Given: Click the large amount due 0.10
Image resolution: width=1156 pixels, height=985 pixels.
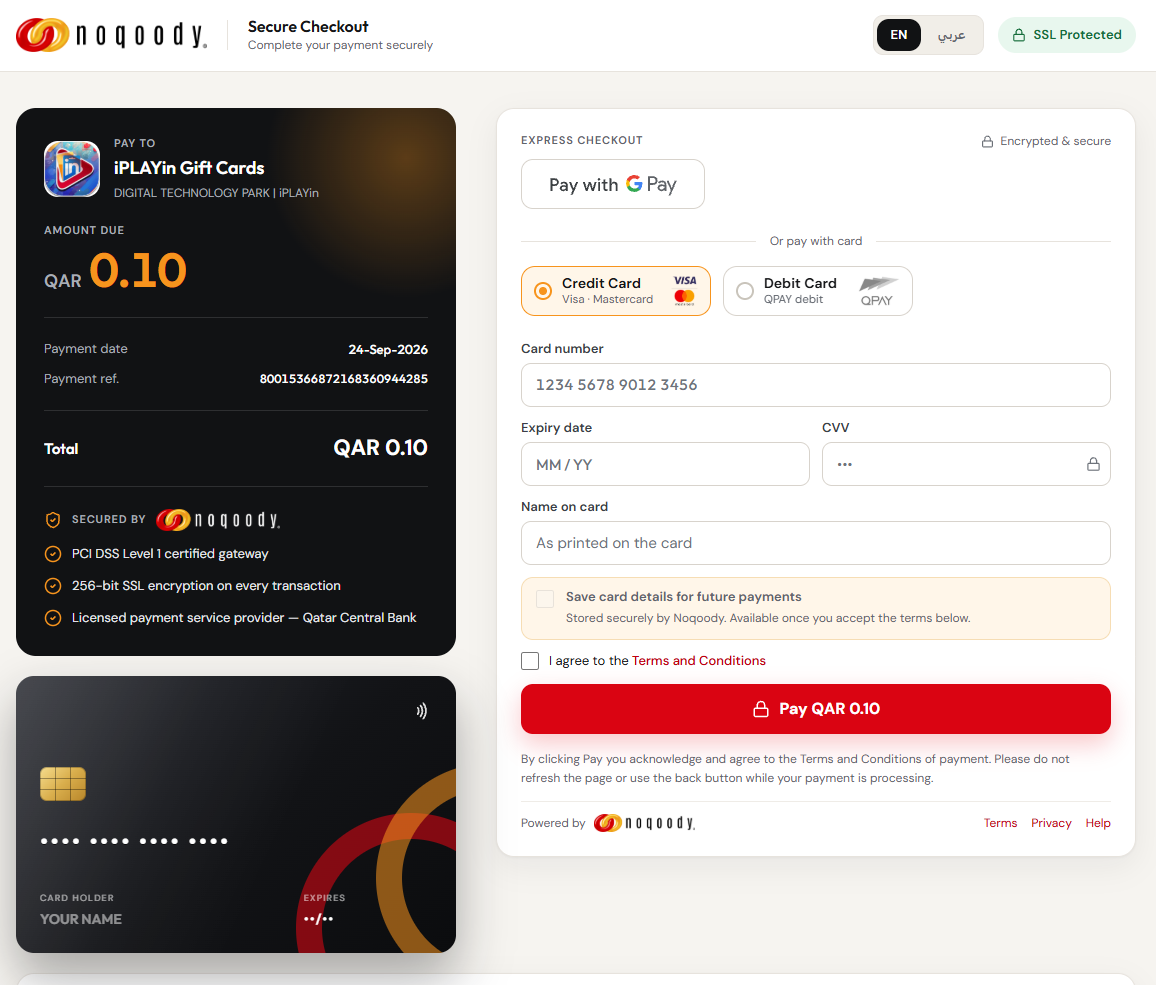Looking at the screenshot, I should (138, 270).
